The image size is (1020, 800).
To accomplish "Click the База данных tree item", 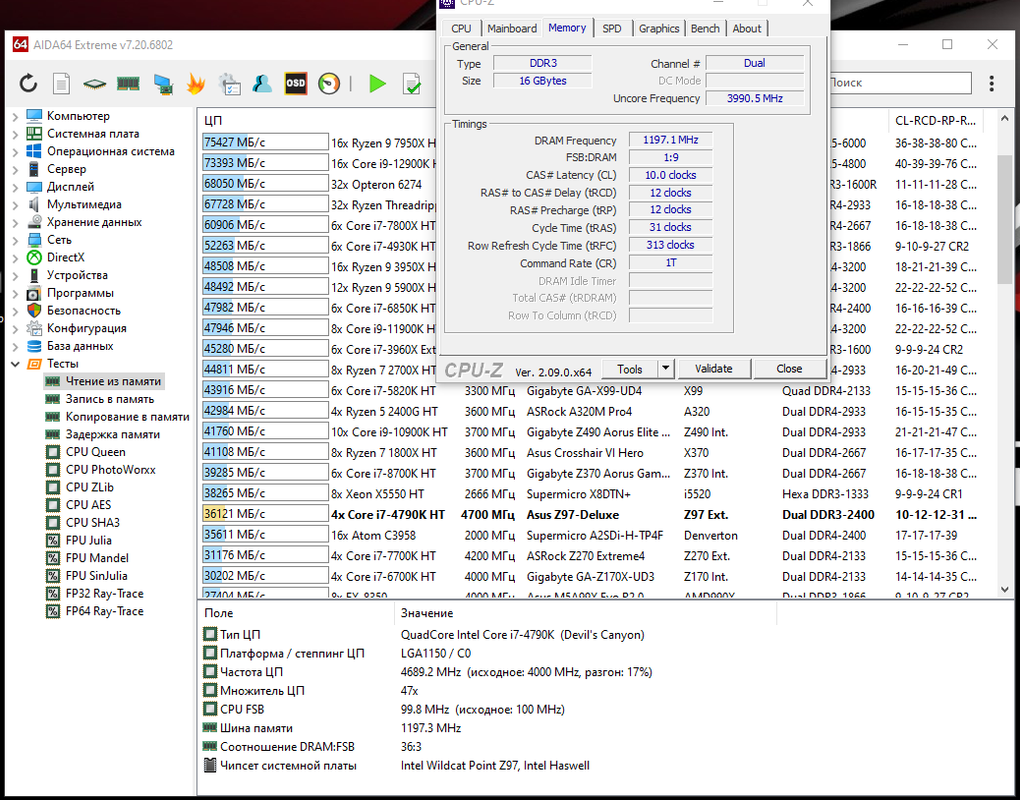I will tap(79, 346).
